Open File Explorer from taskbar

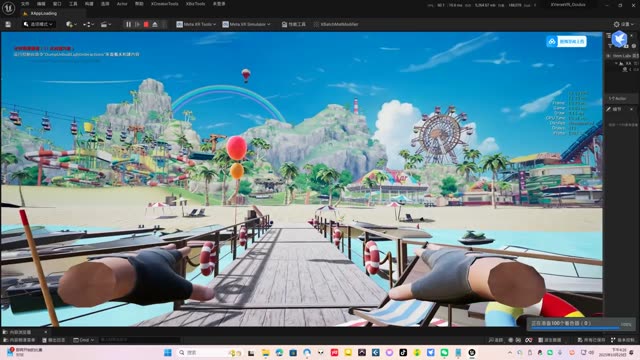point(265,353)
